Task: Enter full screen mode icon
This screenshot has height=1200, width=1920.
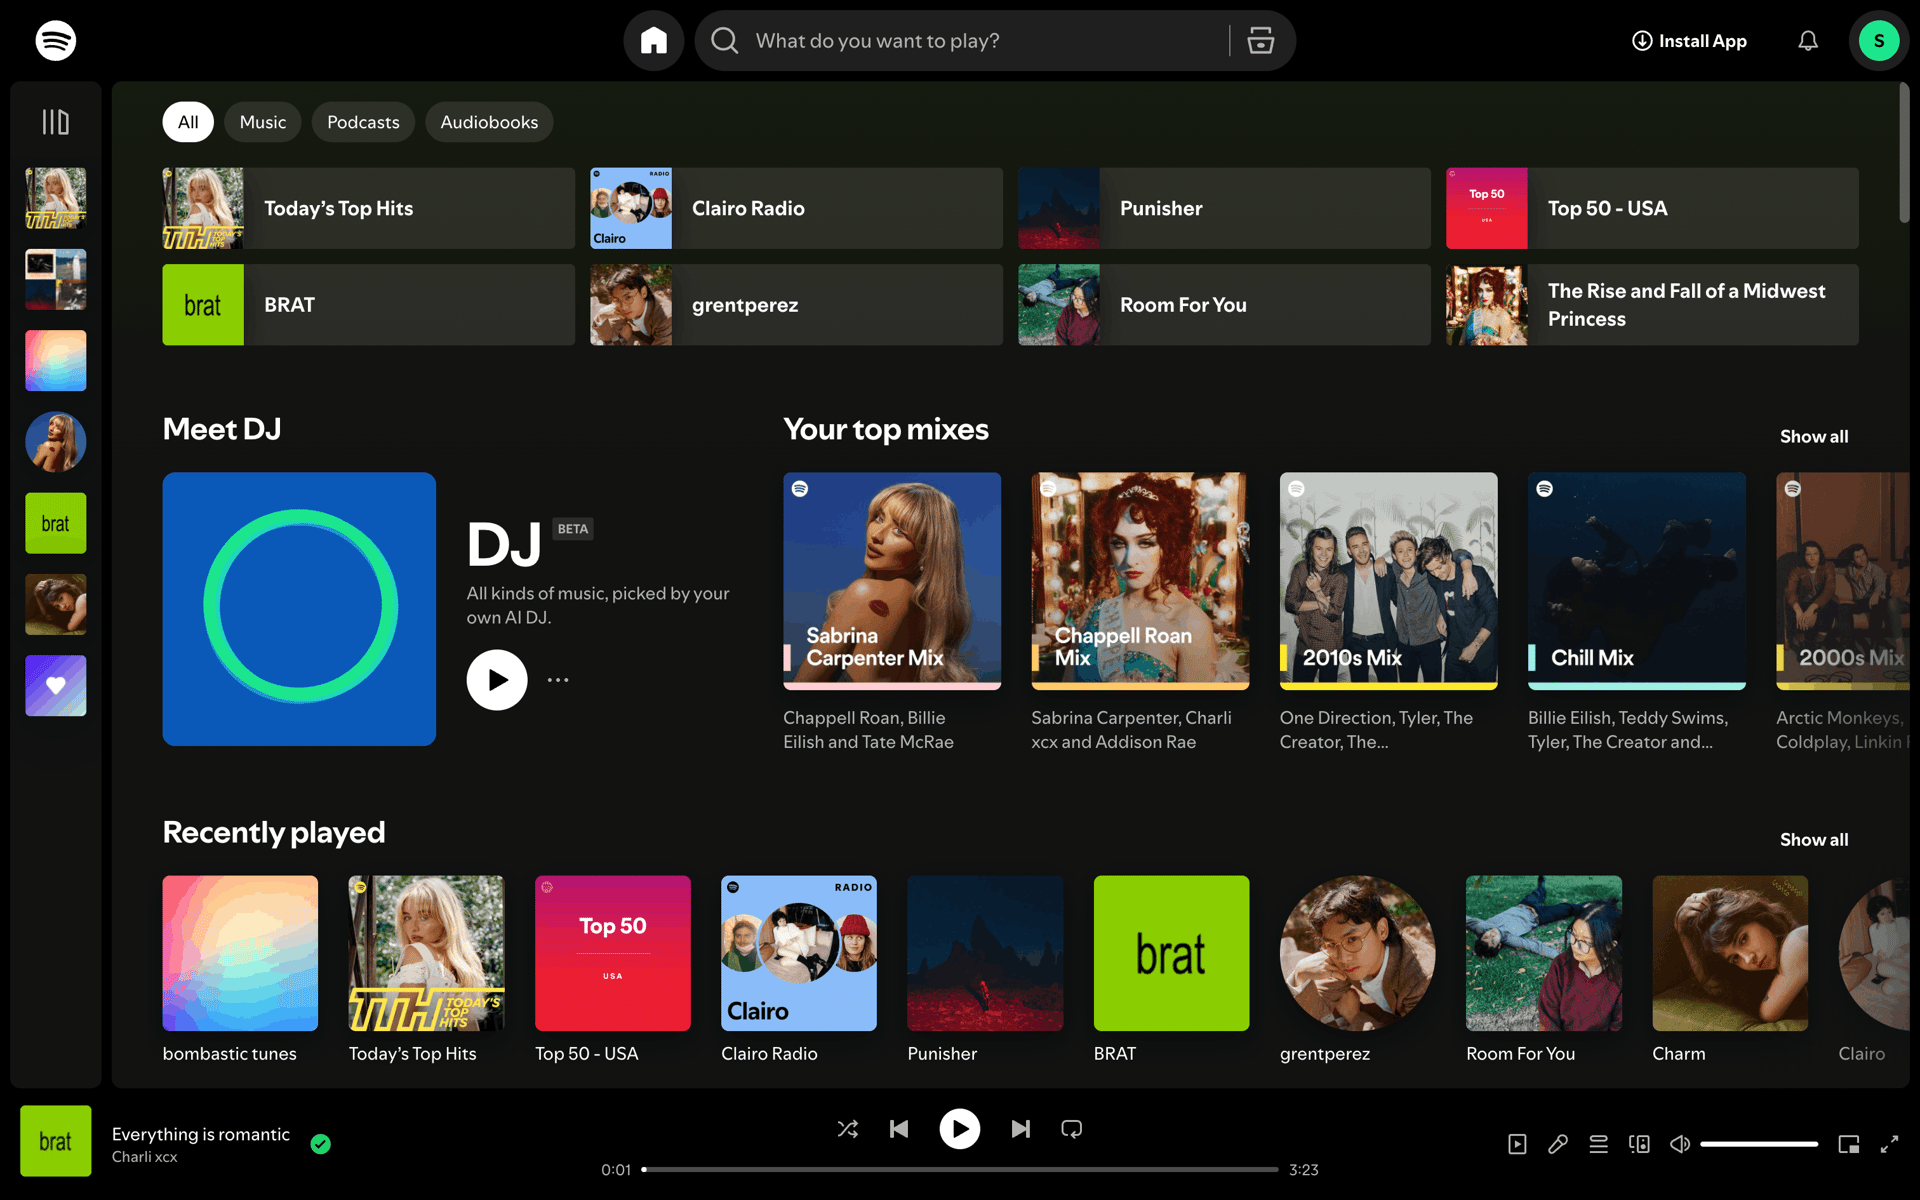Action: coord(1889,1144)
